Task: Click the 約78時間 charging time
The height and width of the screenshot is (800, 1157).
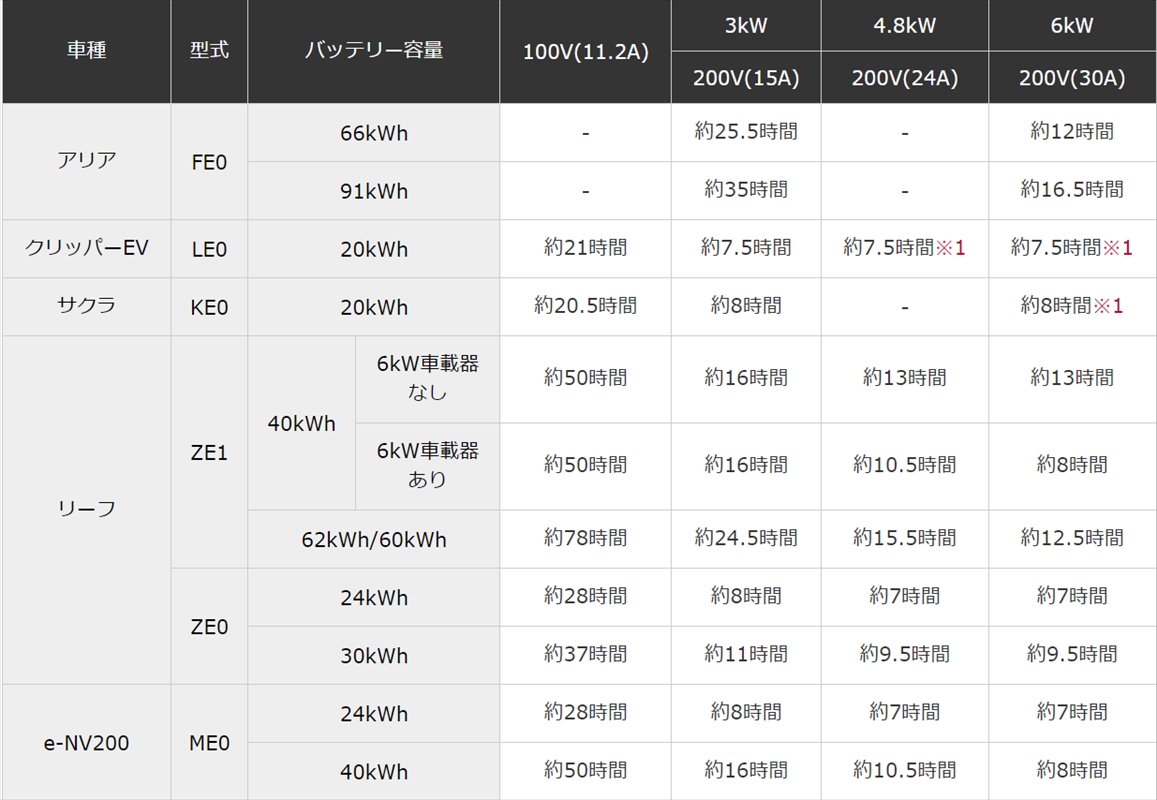Action: 585,538
